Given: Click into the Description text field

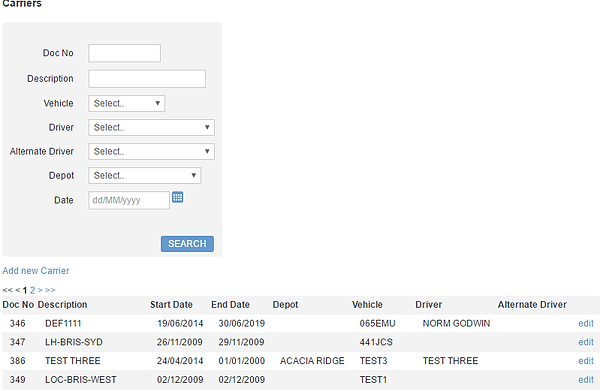Looking at the screenshot, I should click(147, 78).
